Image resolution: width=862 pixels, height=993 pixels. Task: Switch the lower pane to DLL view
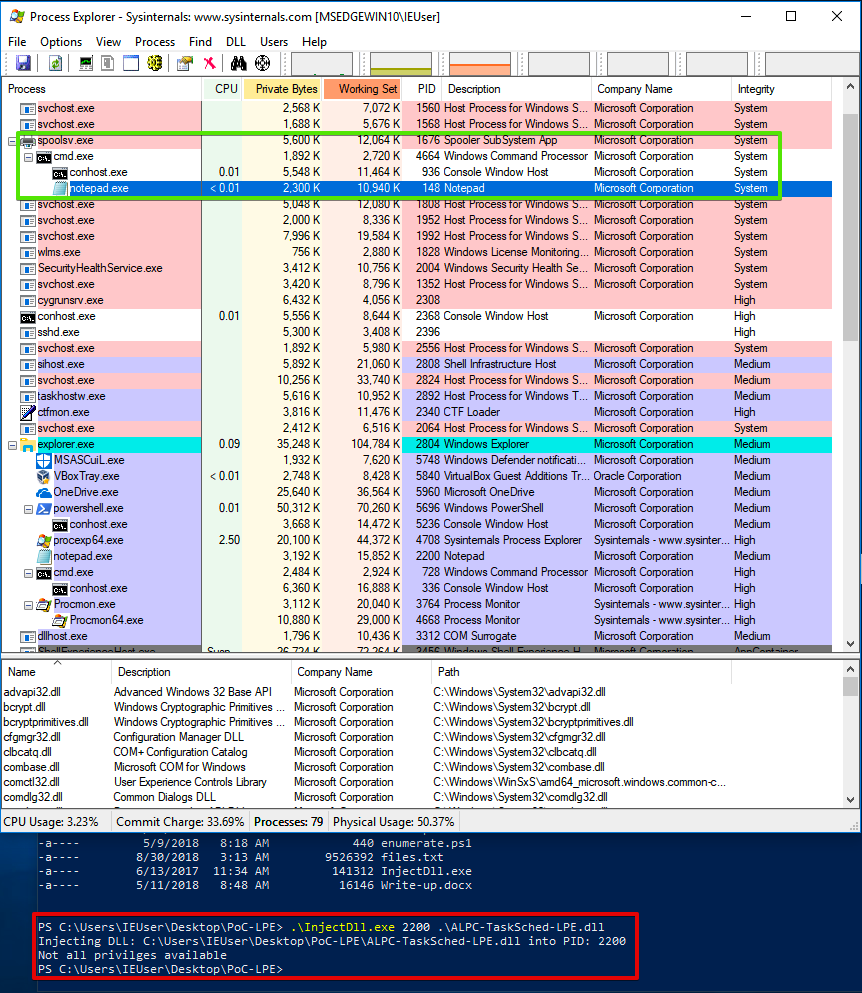click(155, 62)
